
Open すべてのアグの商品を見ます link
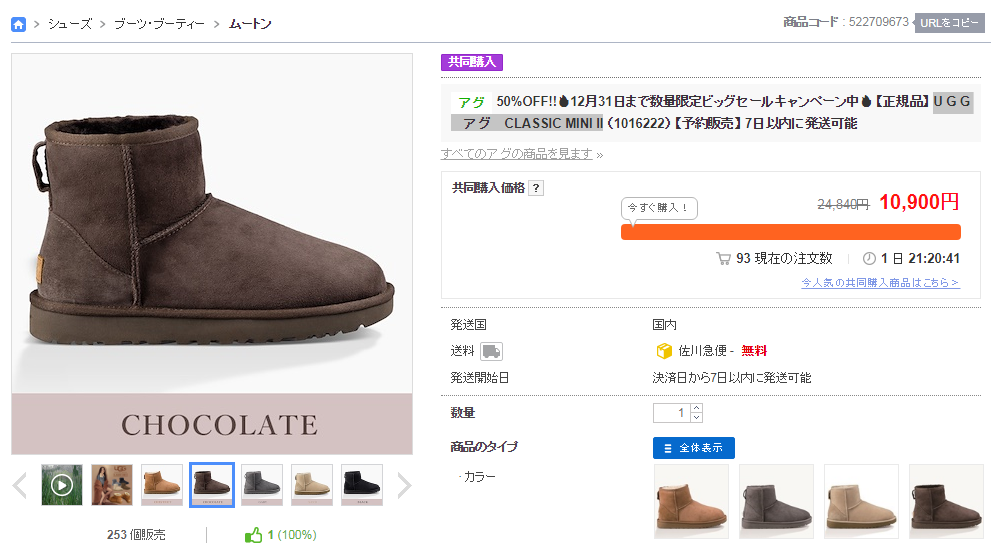517,154
